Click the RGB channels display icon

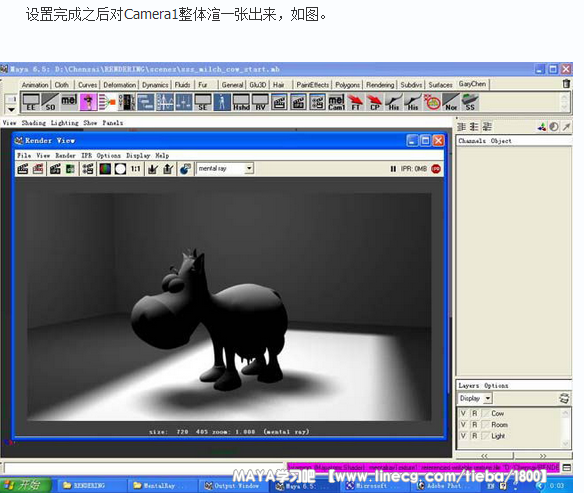[105, 169]
